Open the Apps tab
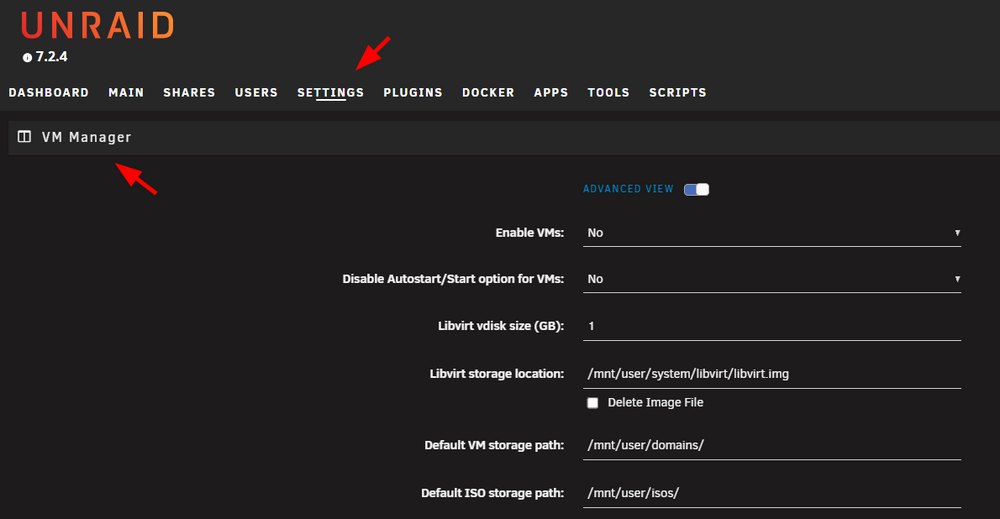This screenshot has width=1000, height=519. click(551, 92)
